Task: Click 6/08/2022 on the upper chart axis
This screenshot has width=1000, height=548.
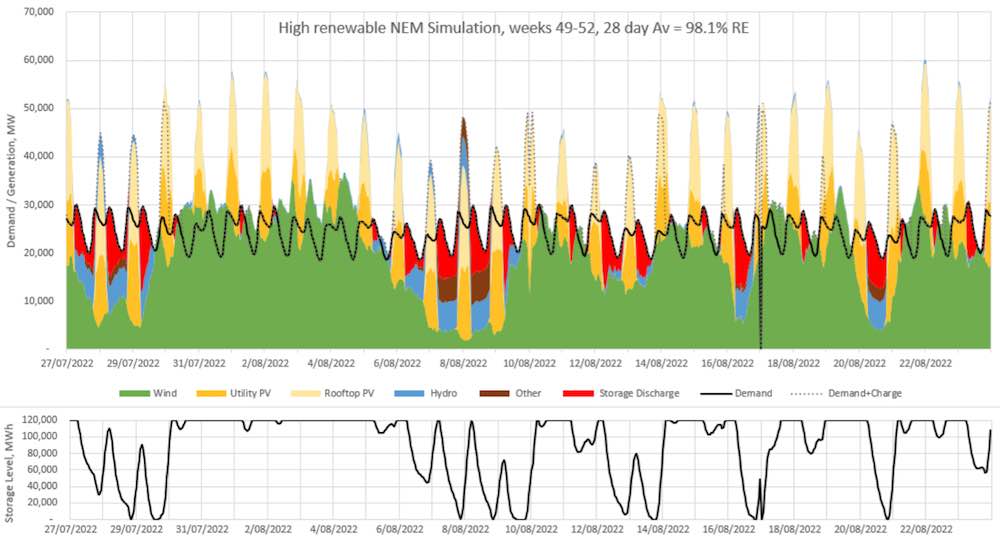Action: coord(397,363)
